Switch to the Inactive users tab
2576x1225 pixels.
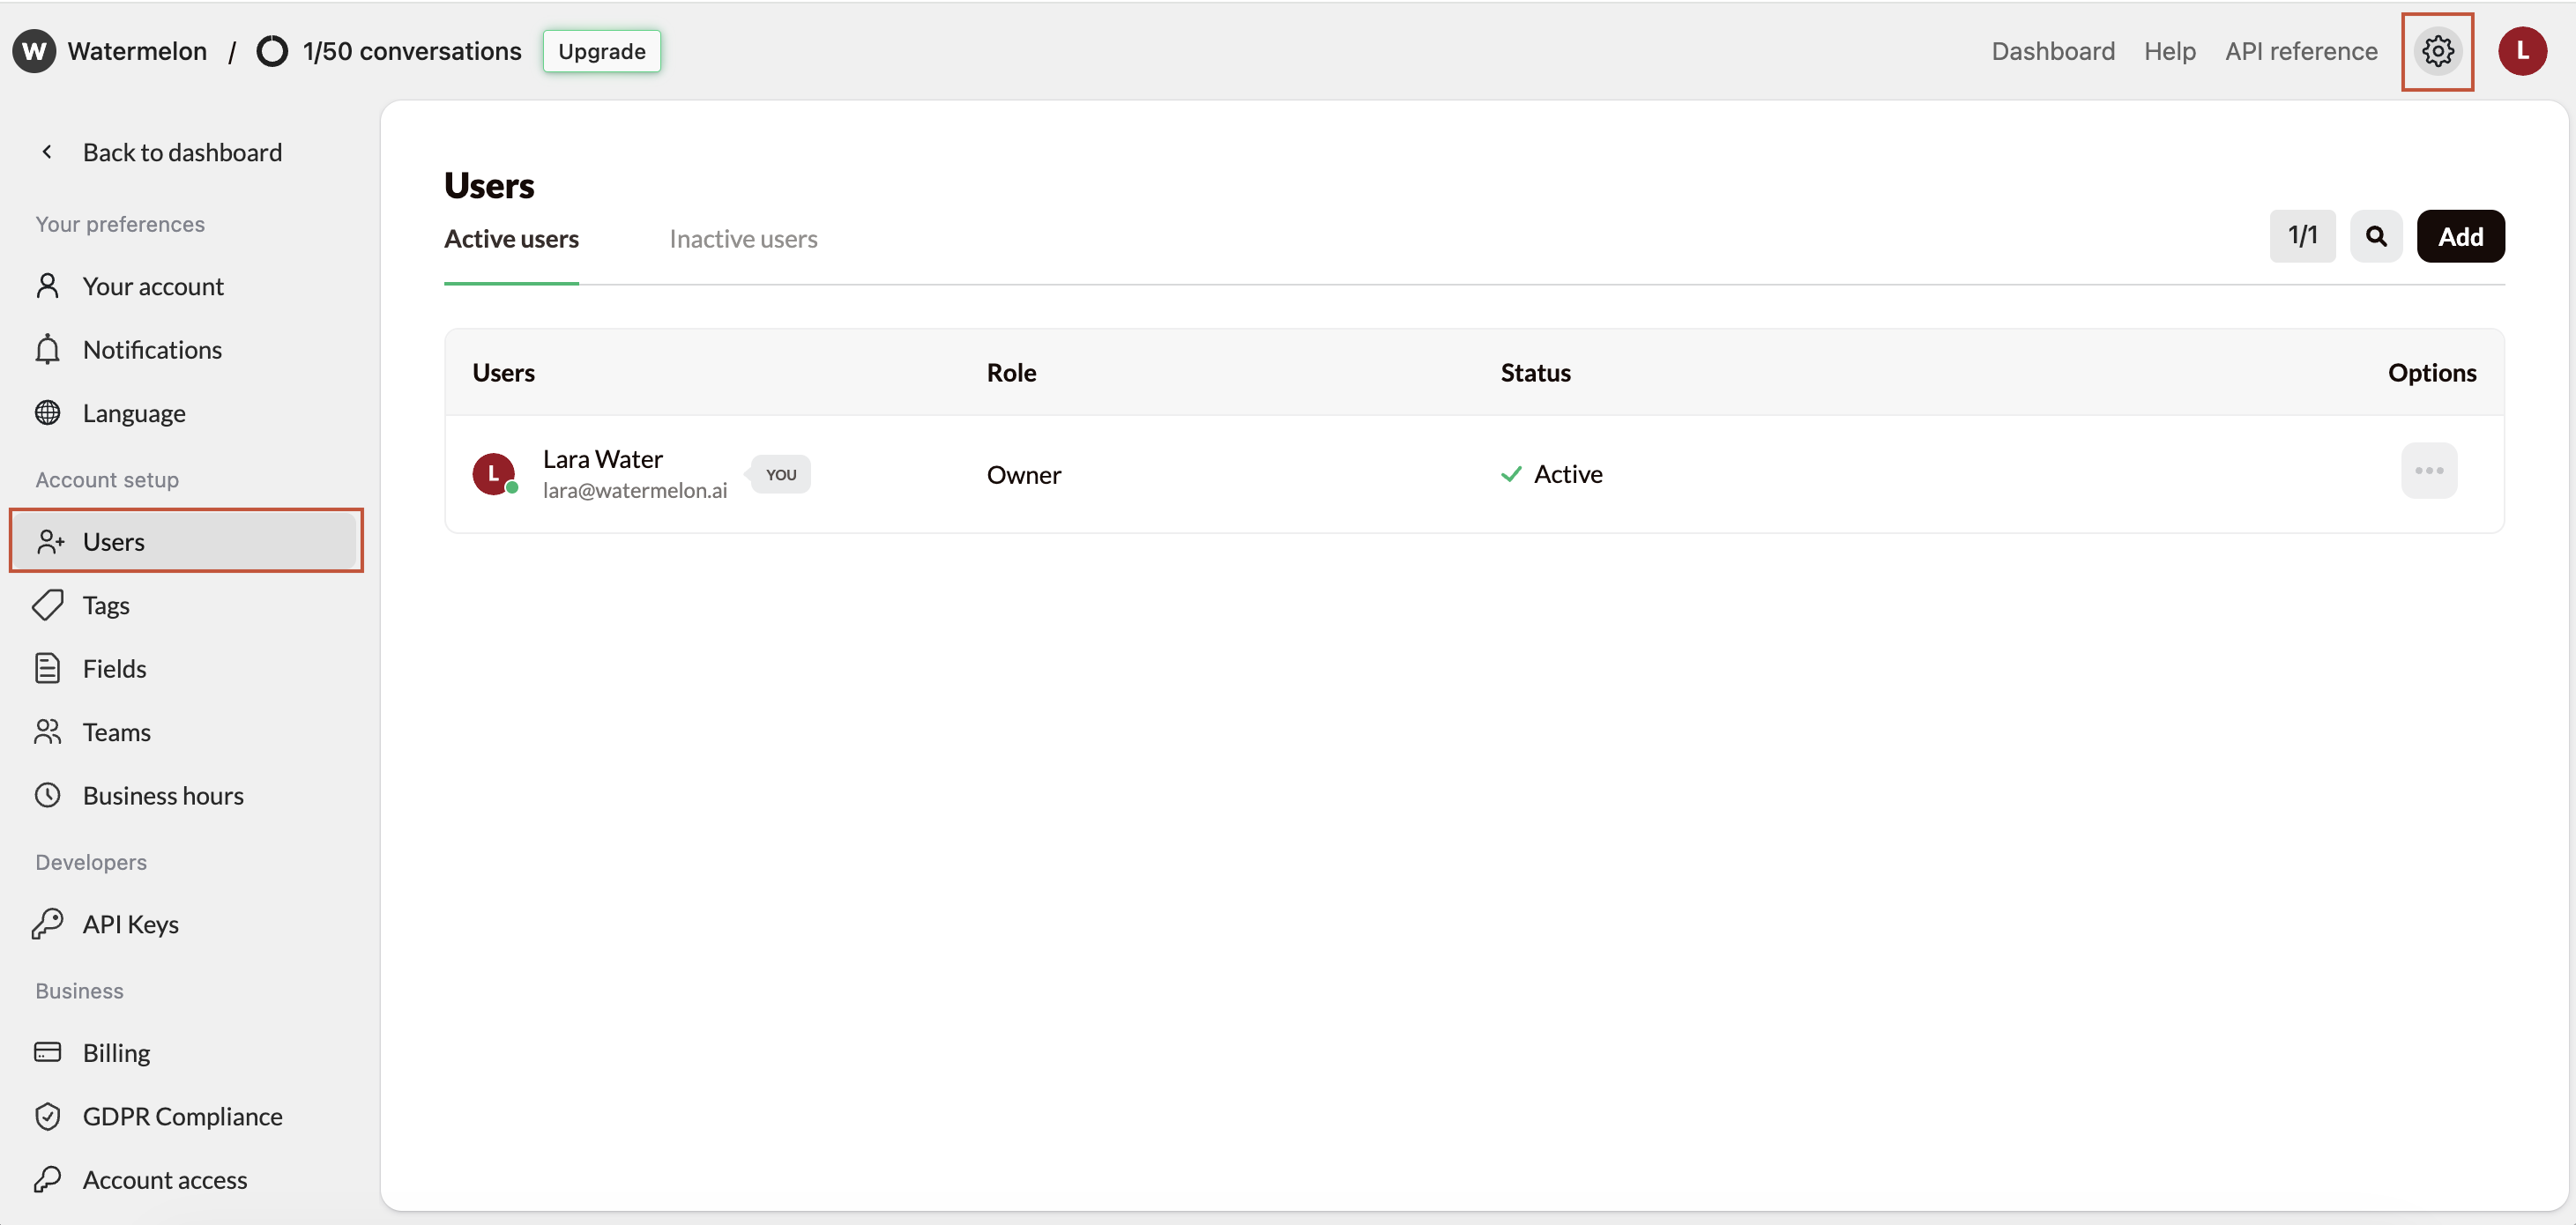743,238
